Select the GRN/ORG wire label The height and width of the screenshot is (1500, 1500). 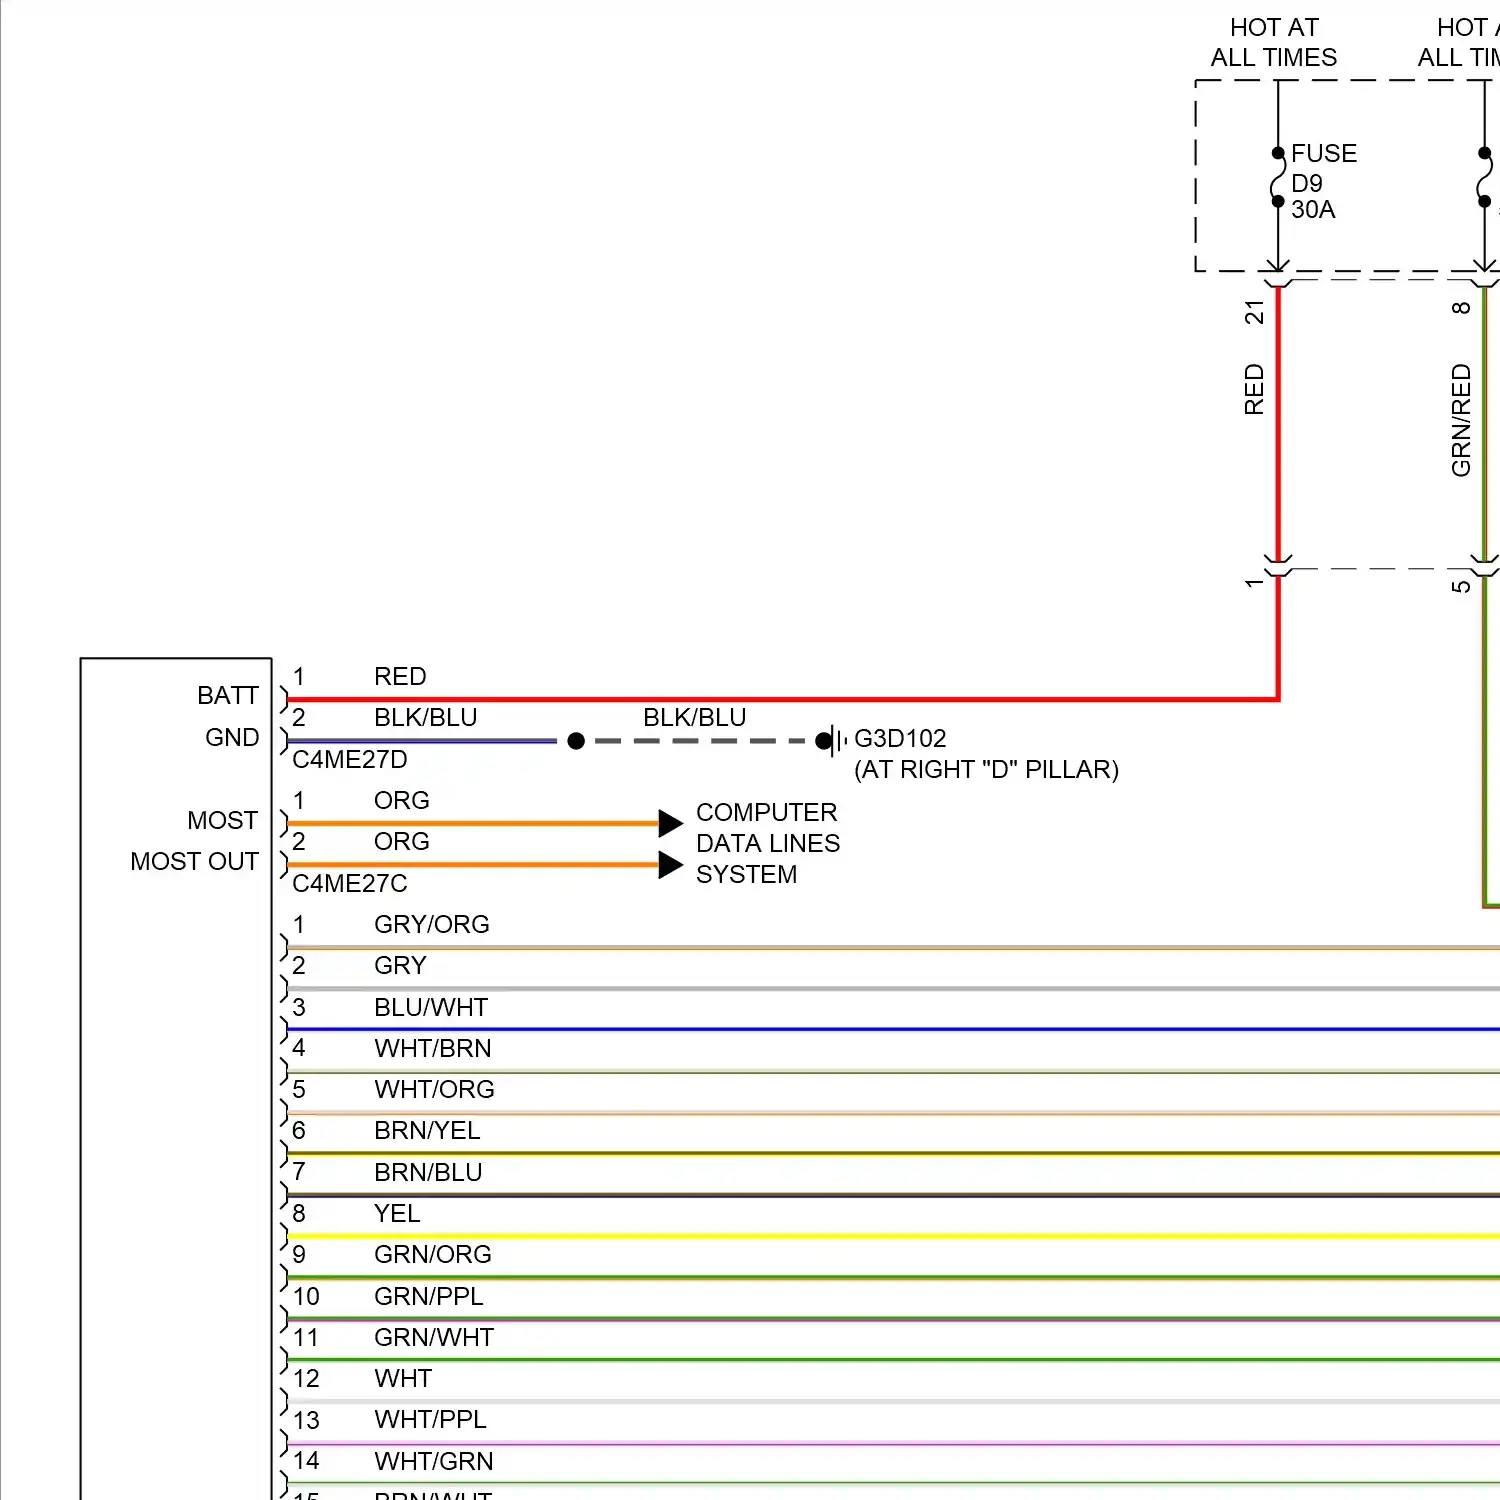pos(433,1255)
